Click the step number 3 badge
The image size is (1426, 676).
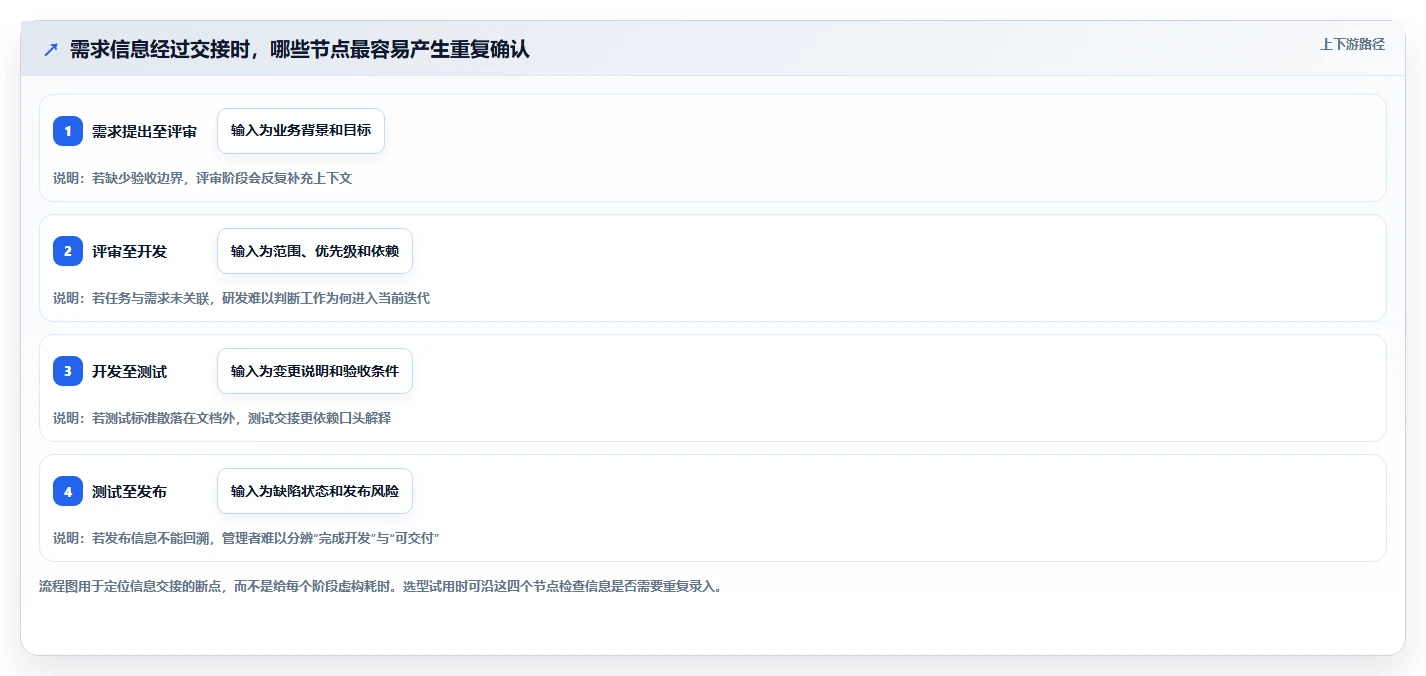click(x=68, y=371)
